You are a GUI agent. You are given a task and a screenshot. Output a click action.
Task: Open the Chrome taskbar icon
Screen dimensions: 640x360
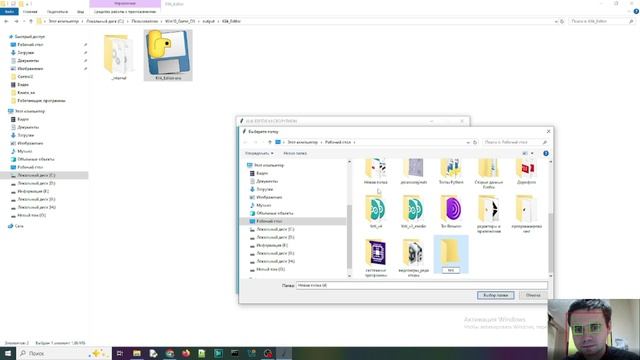tap(169, 353)
